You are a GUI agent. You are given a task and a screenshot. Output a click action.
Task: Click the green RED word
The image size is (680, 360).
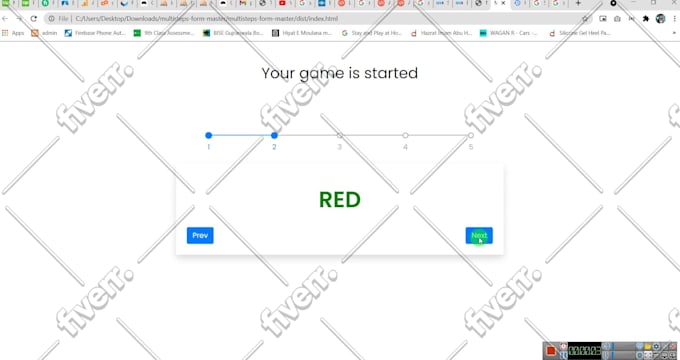point(340,200)
